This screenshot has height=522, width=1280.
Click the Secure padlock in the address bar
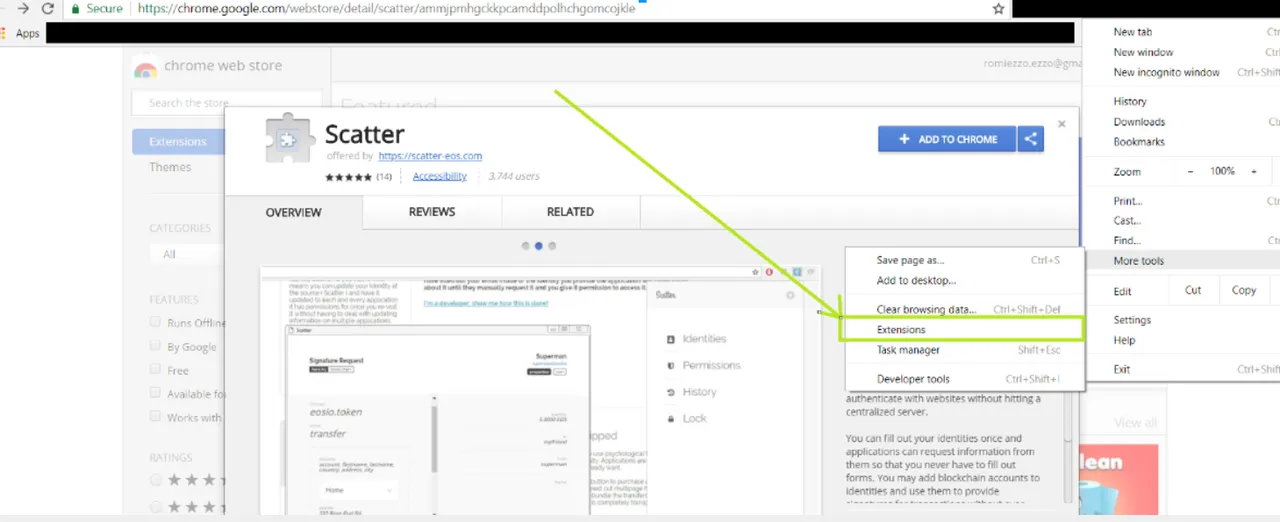click(75, 8)
